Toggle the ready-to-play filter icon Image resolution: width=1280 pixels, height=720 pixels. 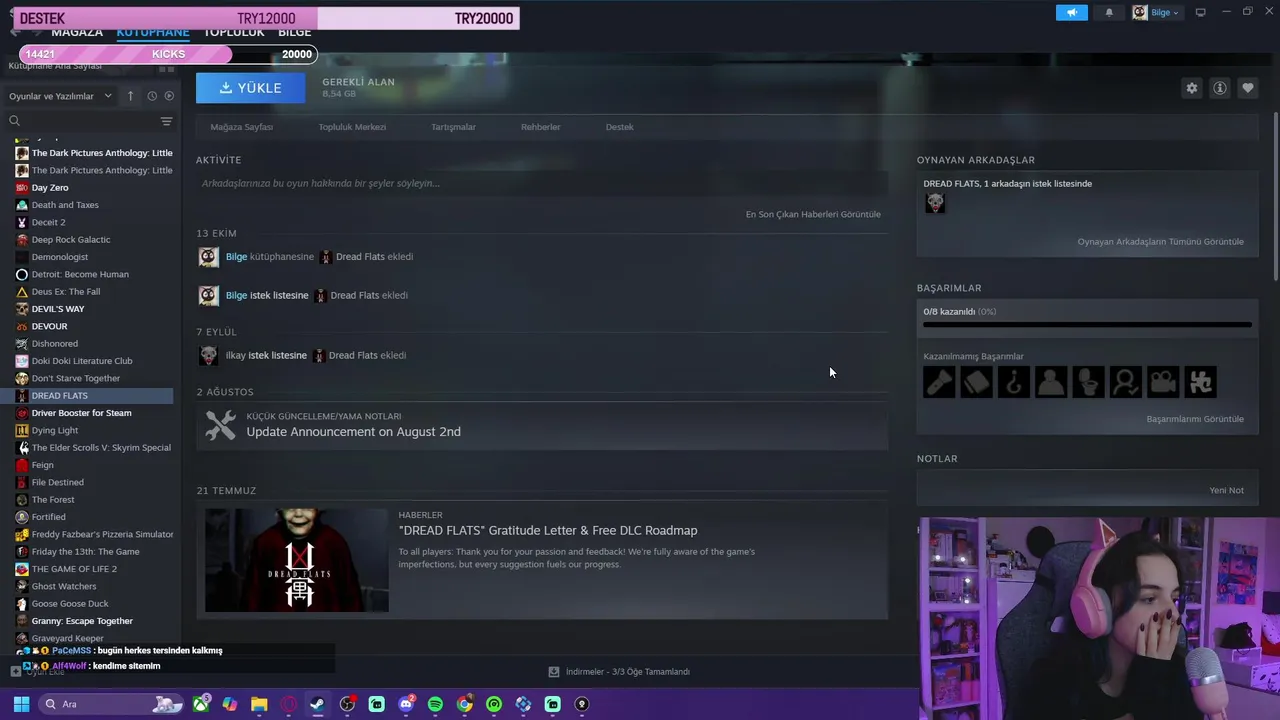pyautogui.click(x=169, y=96)
